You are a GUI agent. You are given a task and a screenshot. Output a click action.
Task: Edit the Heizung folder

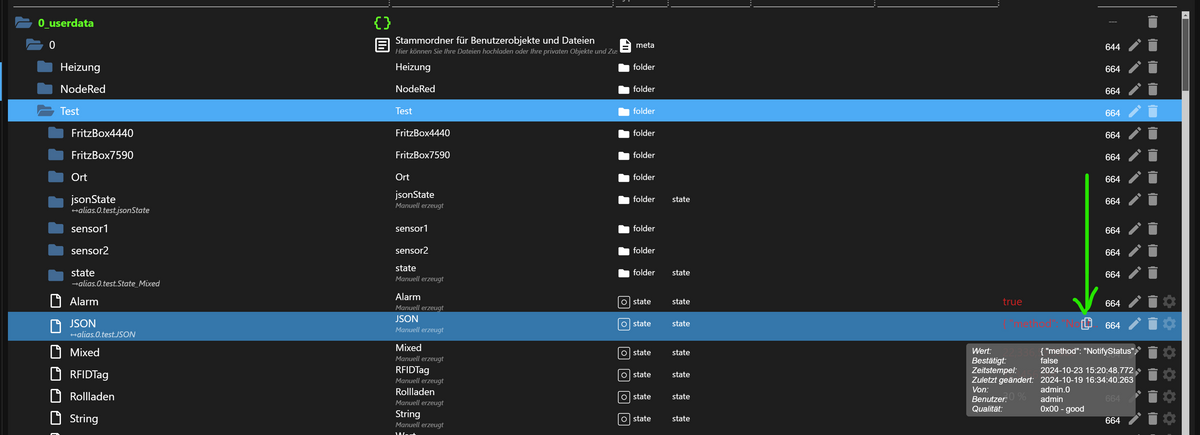tap(1134, 67)
